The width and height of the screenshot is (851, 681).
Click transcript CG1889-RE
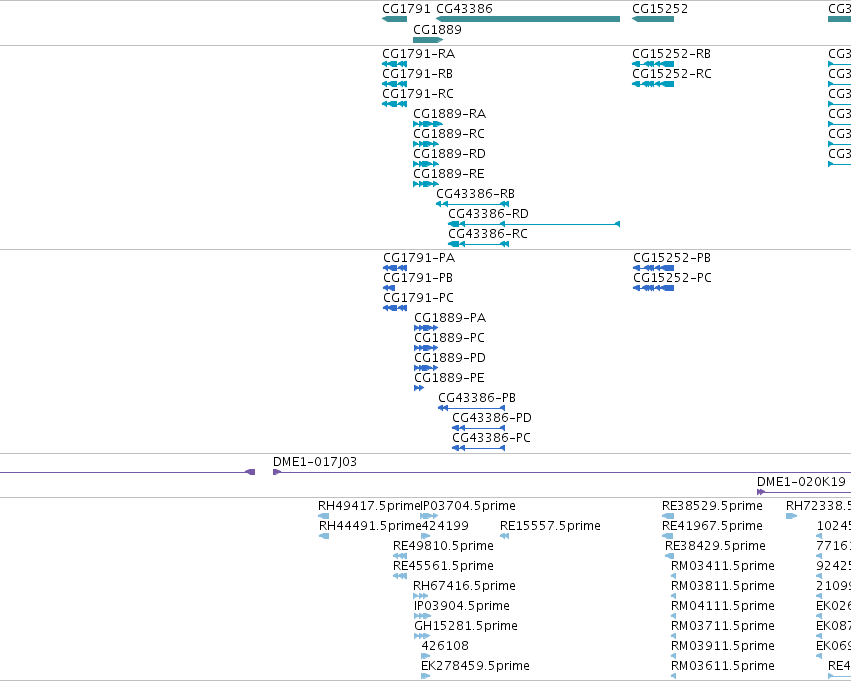coord(449,174)
